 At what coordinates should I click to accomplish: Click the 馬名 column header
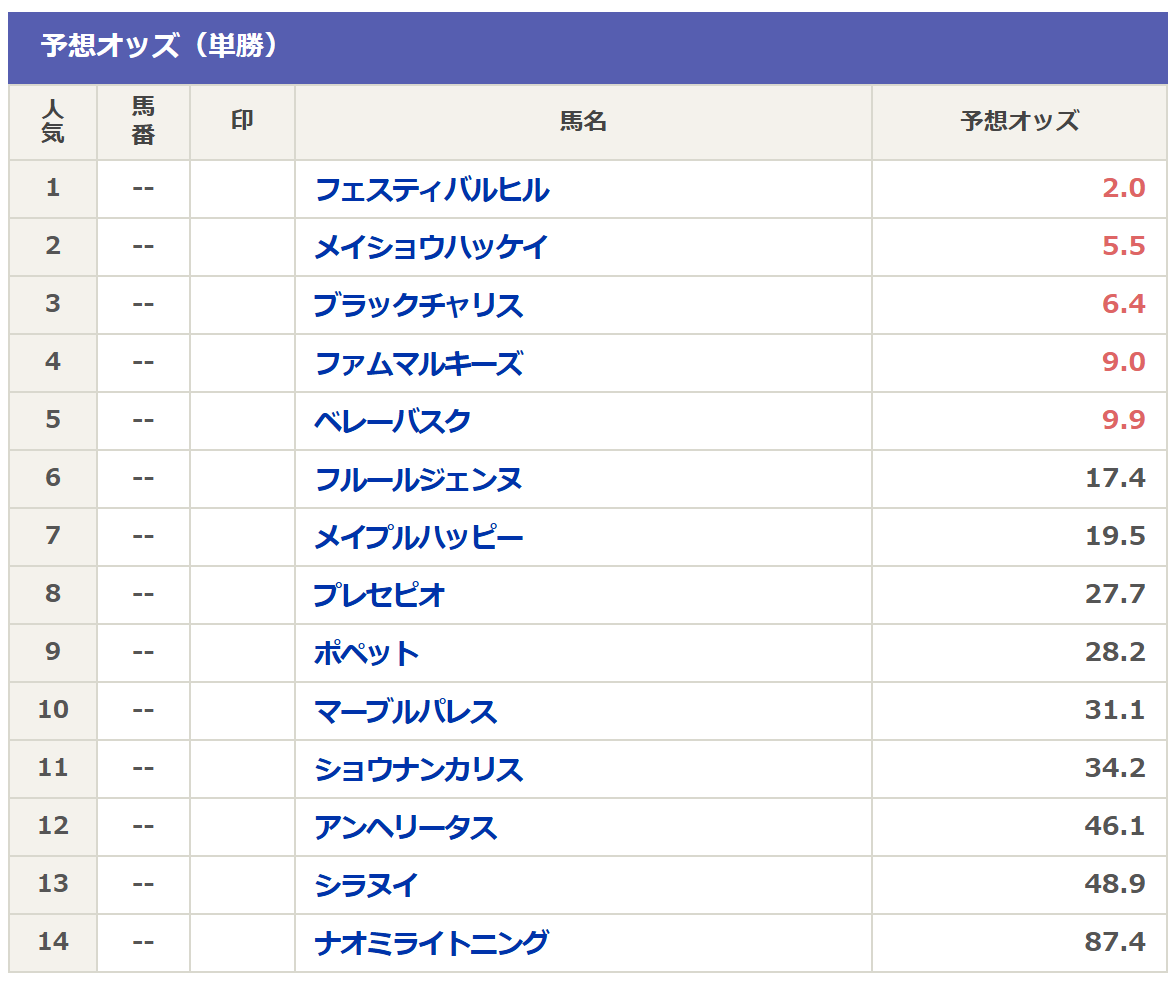point(583,122)
